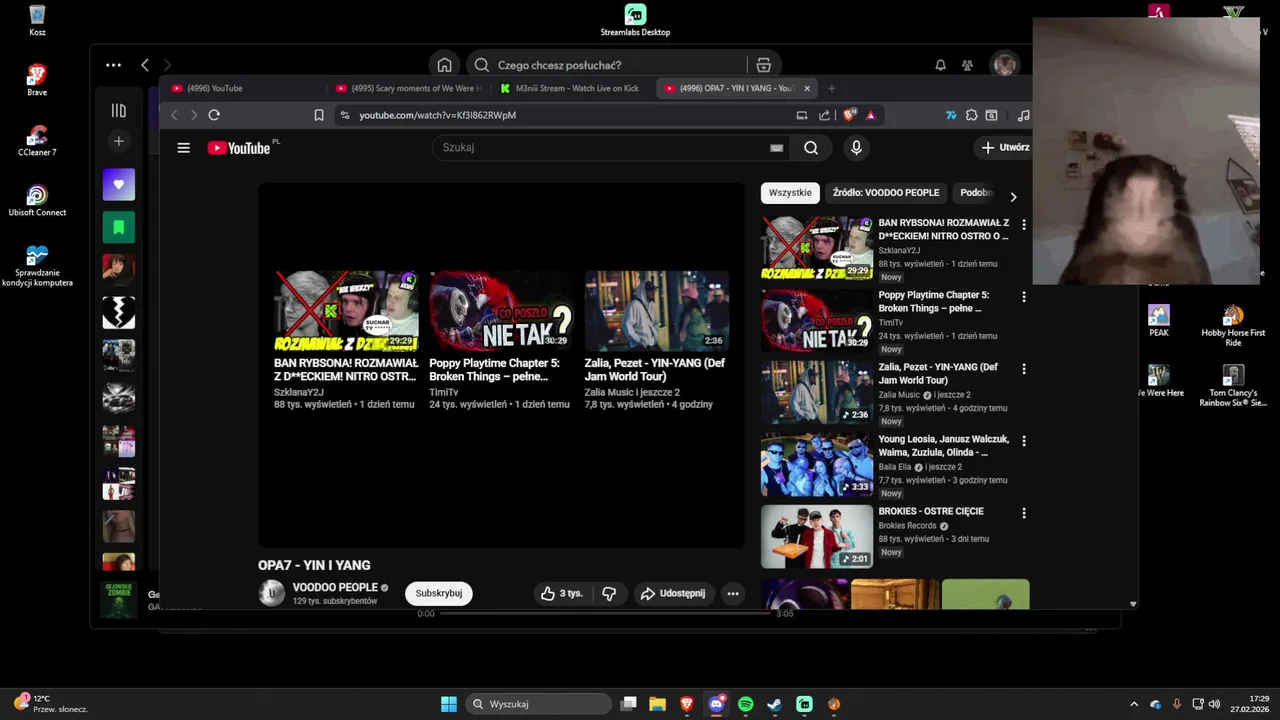Open Steam from the taskbar
The width and height of the screenshot is (1280, 720).
tap(775, 704)
